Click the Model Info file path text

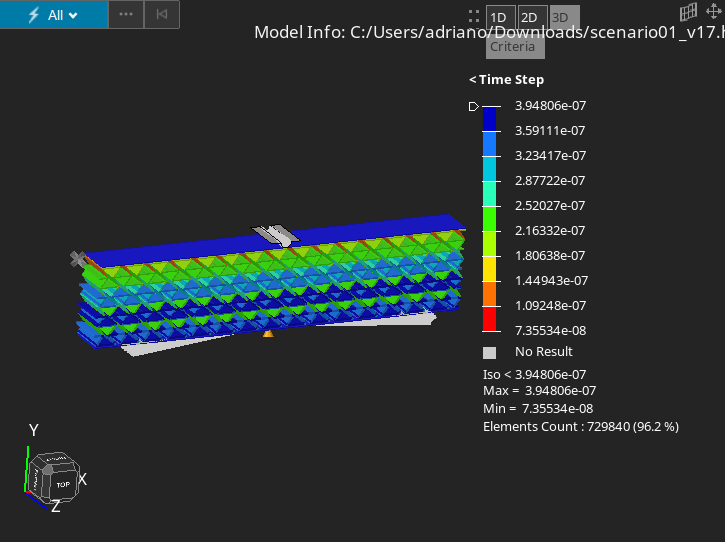click(489, 32)
